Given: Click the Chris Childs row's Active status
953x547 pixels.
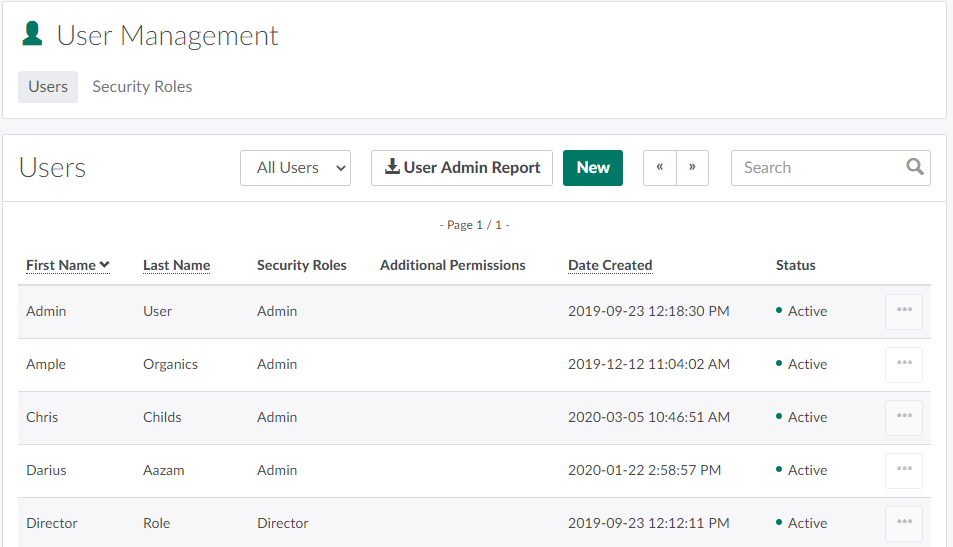Looking at the screenshot, I should [806, 417].
